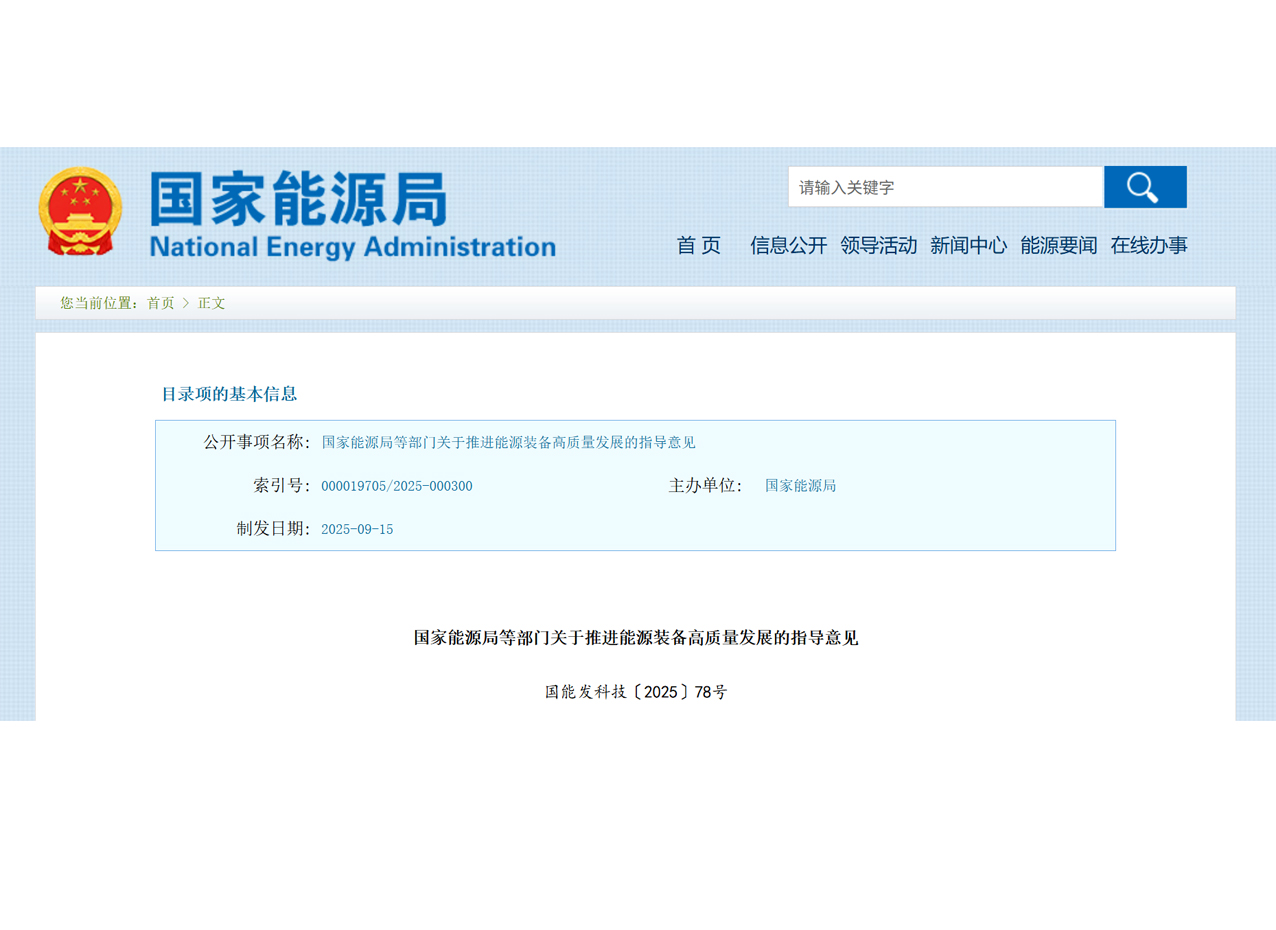Viewport: 1276px width, 930px height.
Task: Click the 正文 breadcrumb item
Action: 211,303
